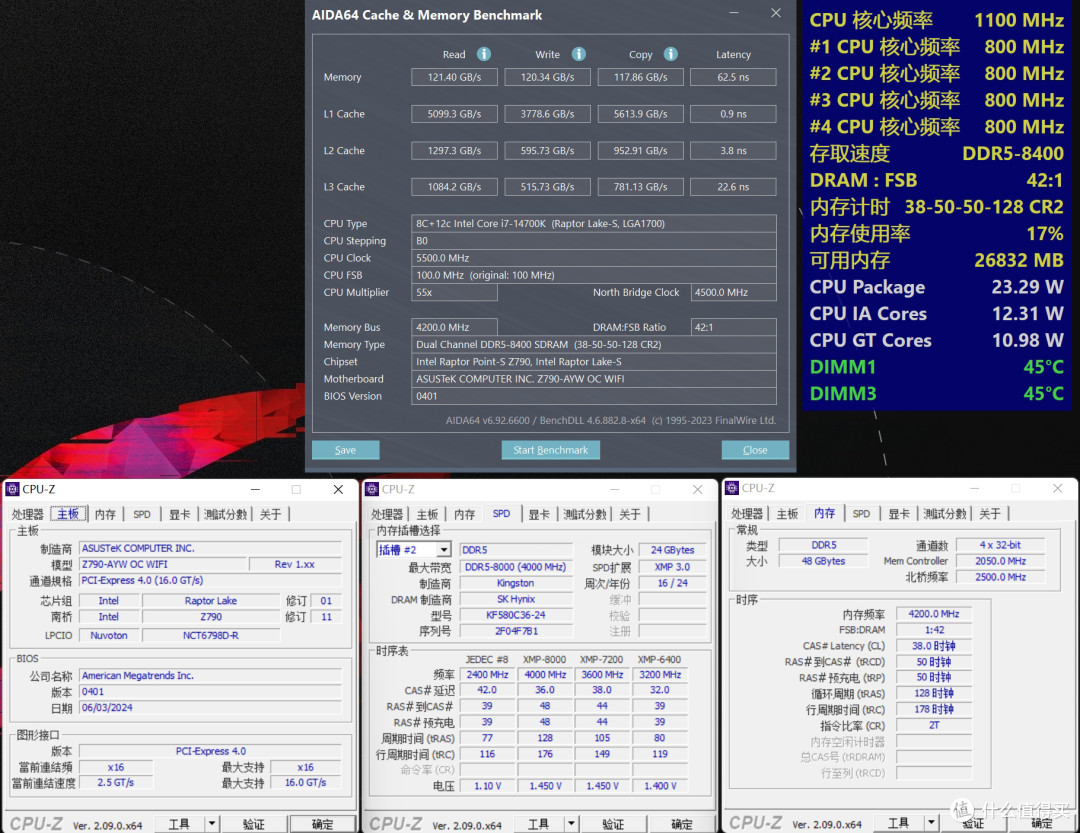Expand the 工具 dropdown arrow in left CPU-Z

coord(212,823)
